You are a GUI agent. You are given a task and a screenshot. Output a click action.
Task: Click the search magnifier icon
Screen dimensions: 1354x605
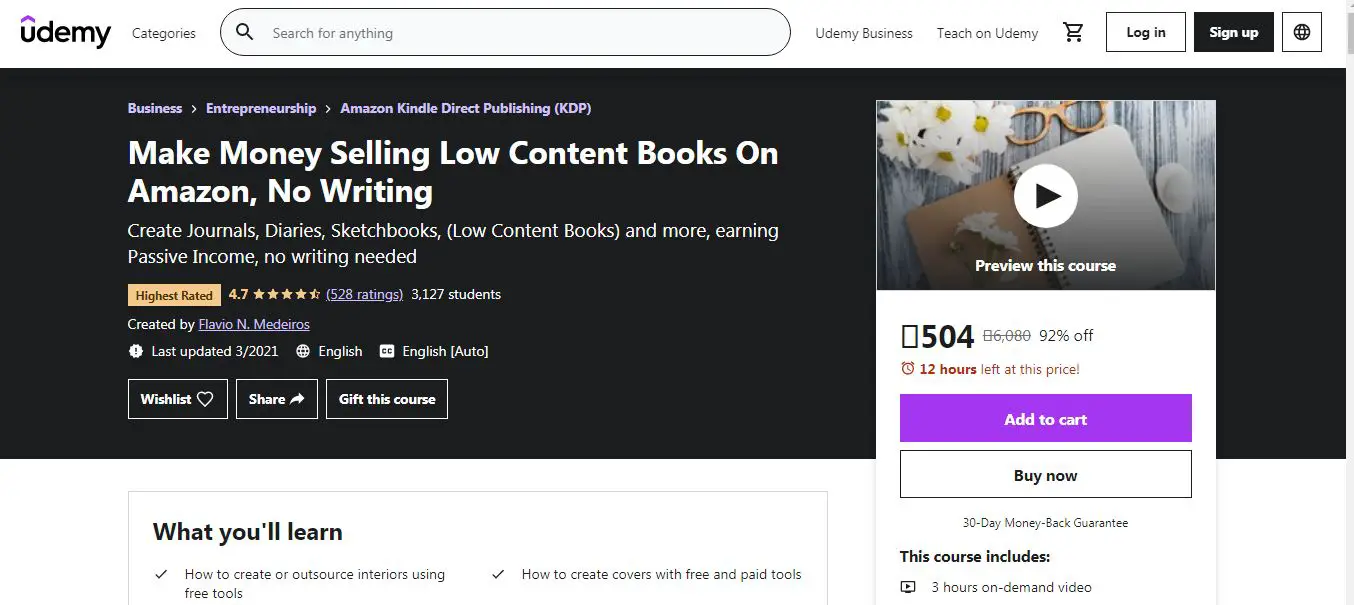(x=245, y=33)
